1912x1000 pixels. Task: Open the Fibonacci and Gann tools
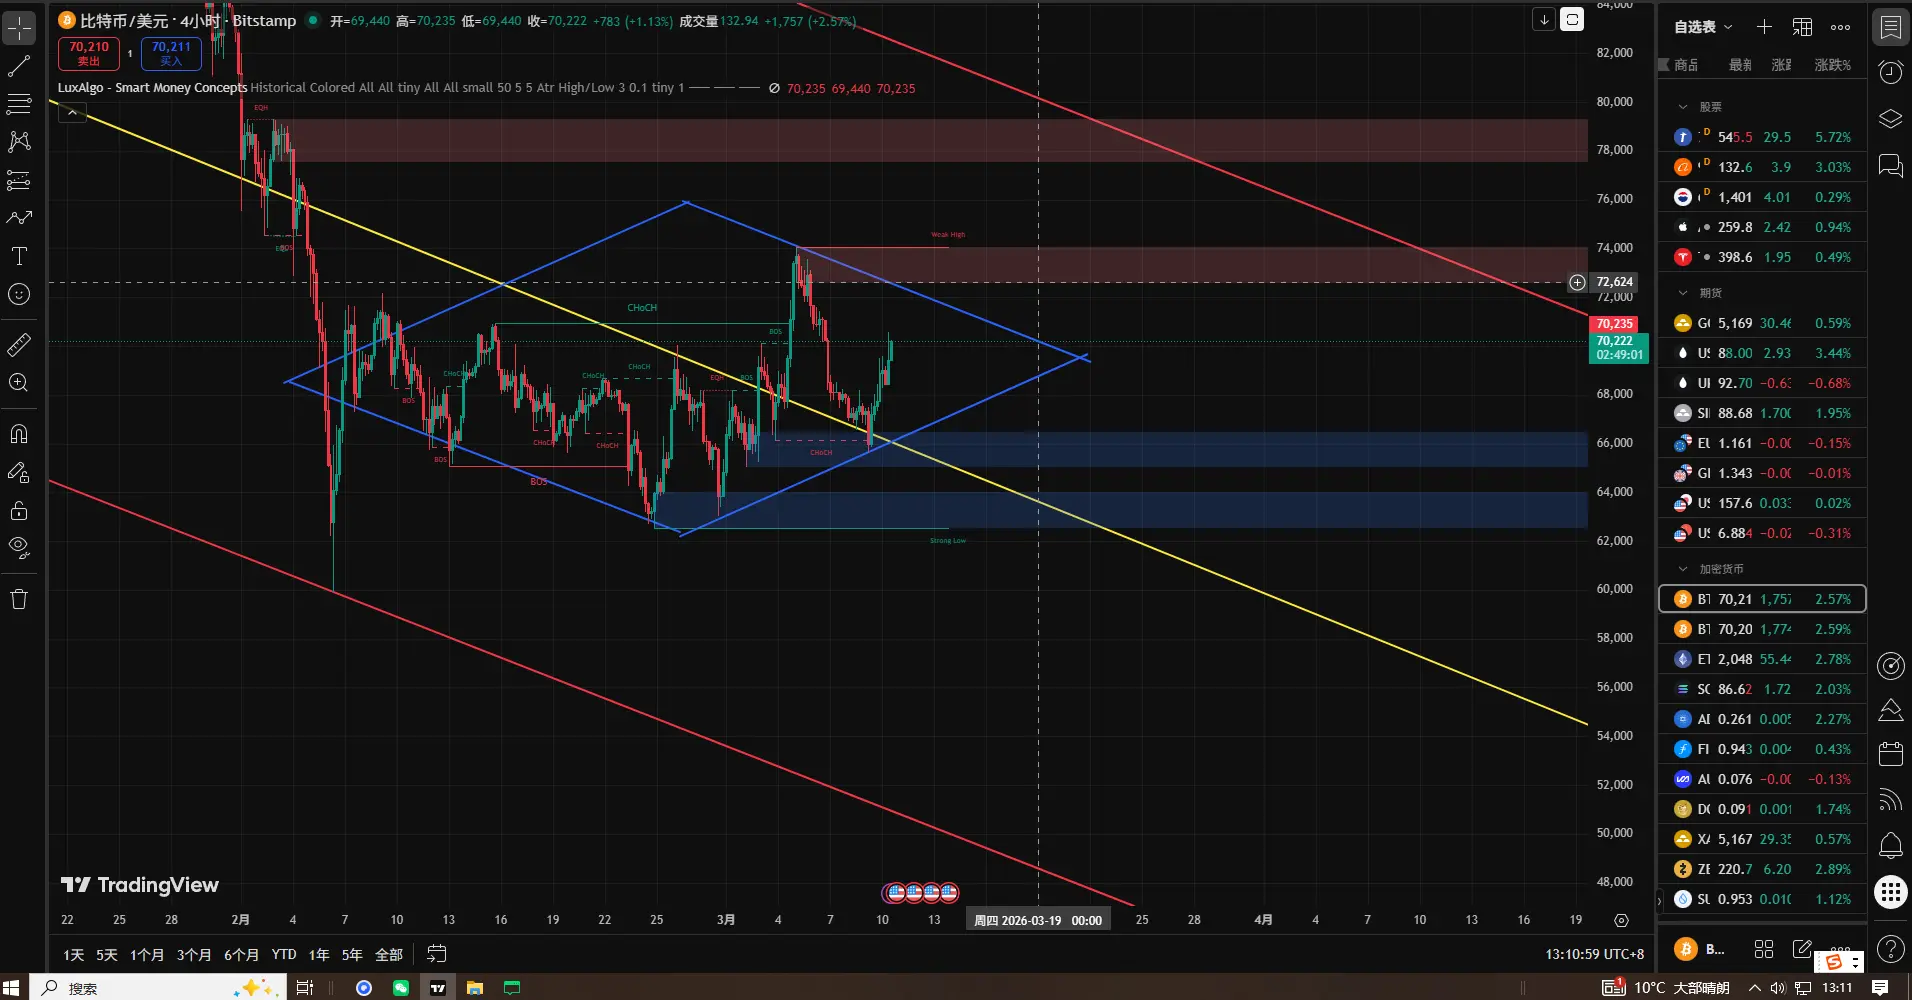click(x=19, y=103)
